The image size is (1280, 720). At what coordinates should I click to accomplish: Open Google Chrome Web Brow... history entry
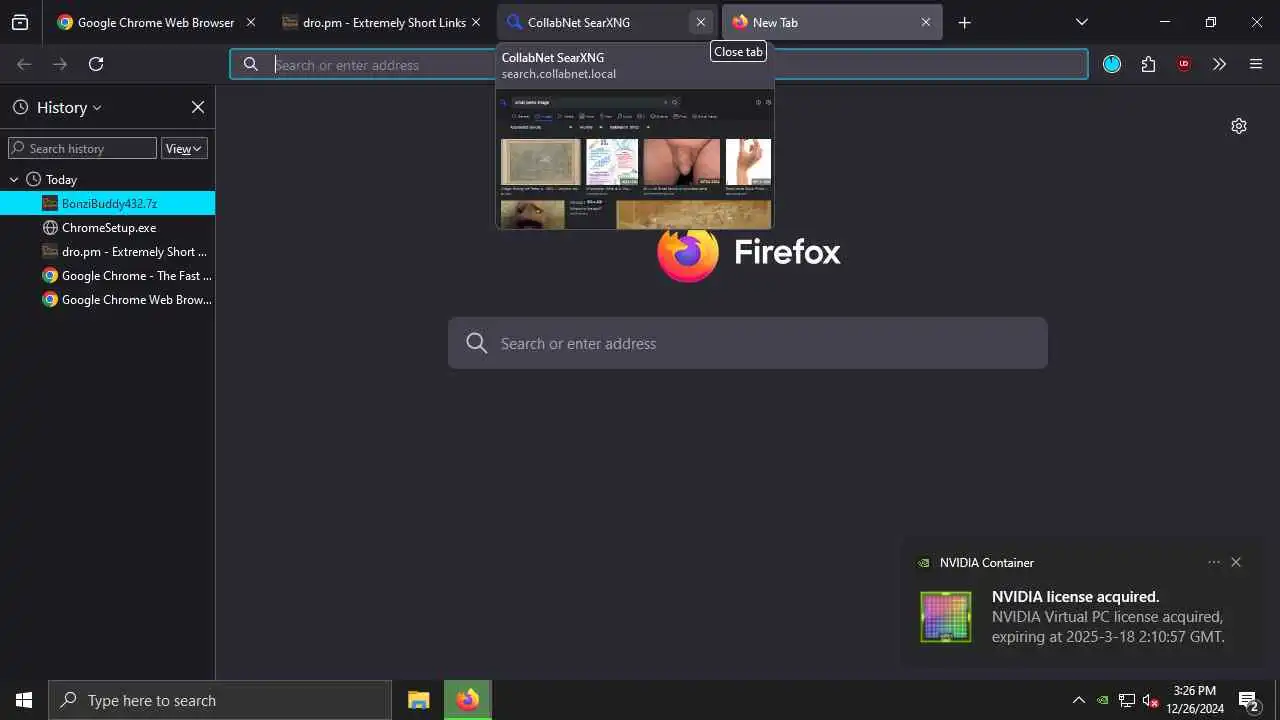click(108, 299)
